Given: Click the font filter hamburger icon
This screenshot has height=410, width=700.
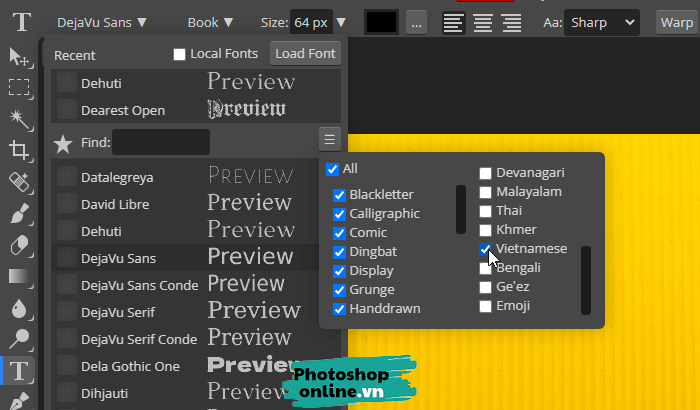Looking at the screenshot, I should click(329, 139).
